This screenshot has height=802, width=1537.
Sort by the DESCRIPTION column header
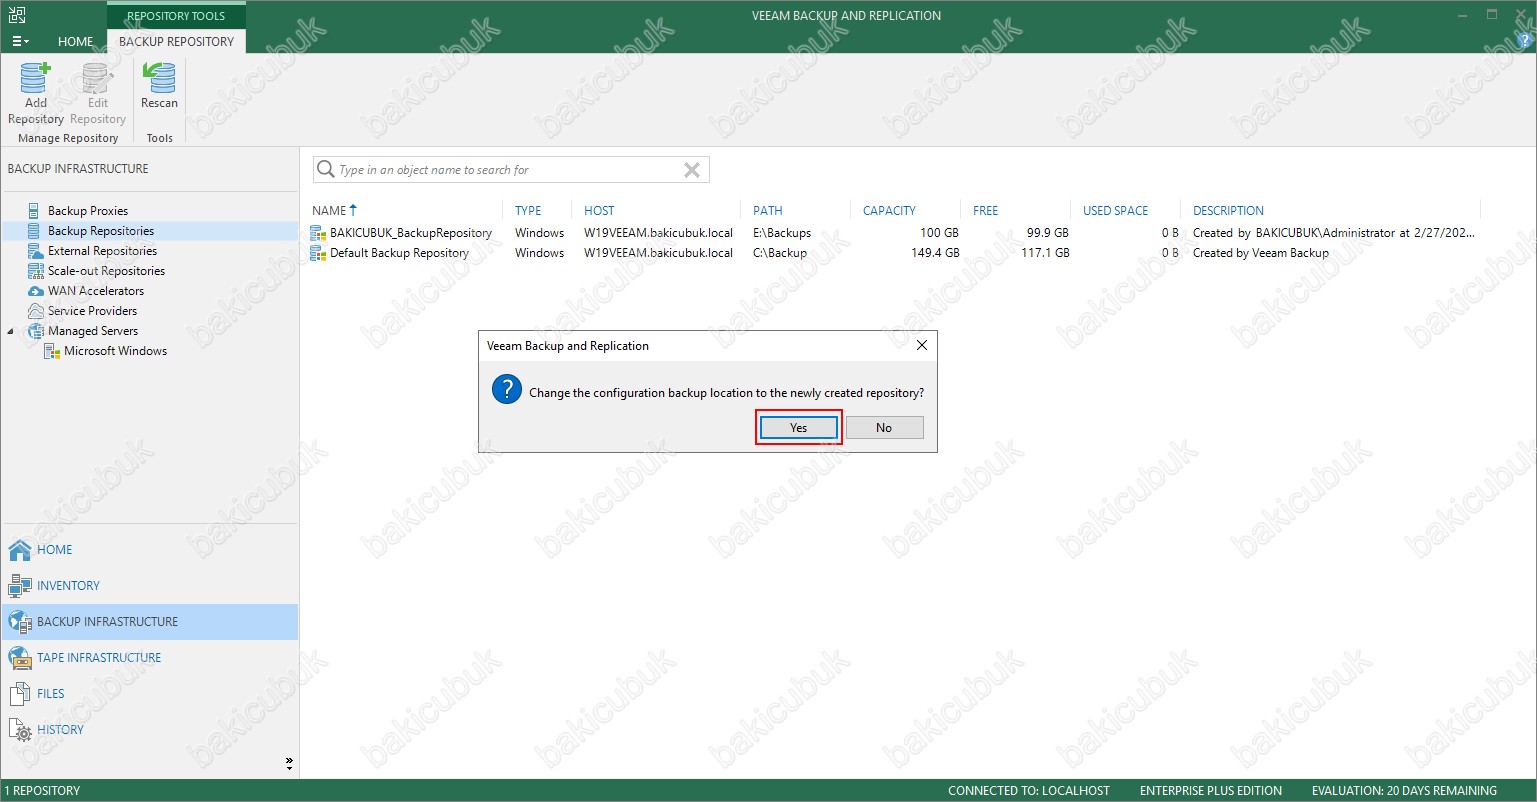point(1228,211)
